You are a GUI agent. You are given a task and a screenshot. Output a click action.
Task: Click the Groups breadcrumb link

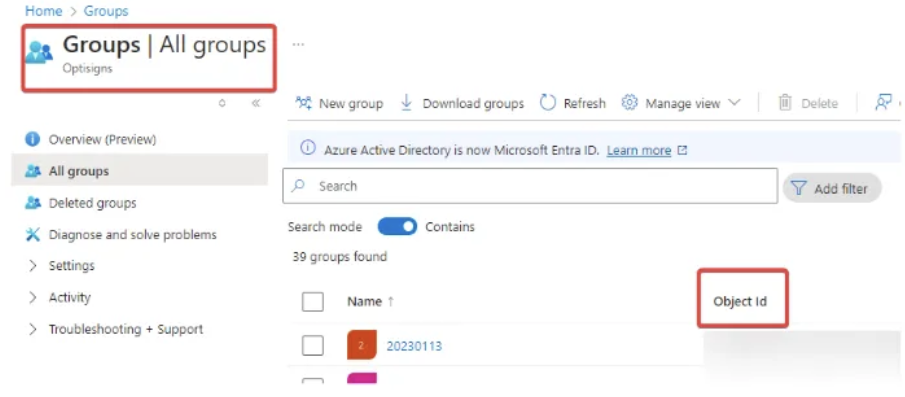106,10
